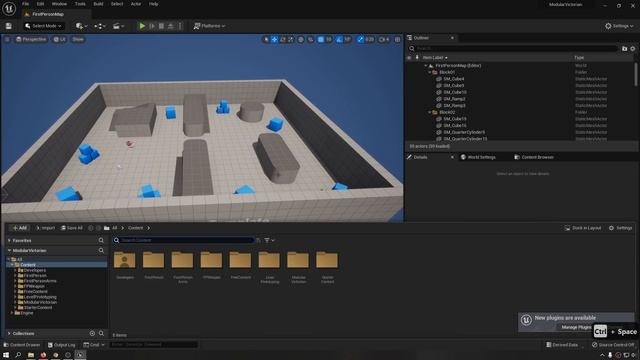Screen dimensions: 640x360
Task: Open the Platforms dropdown
Action: click(x=209, y=26)
